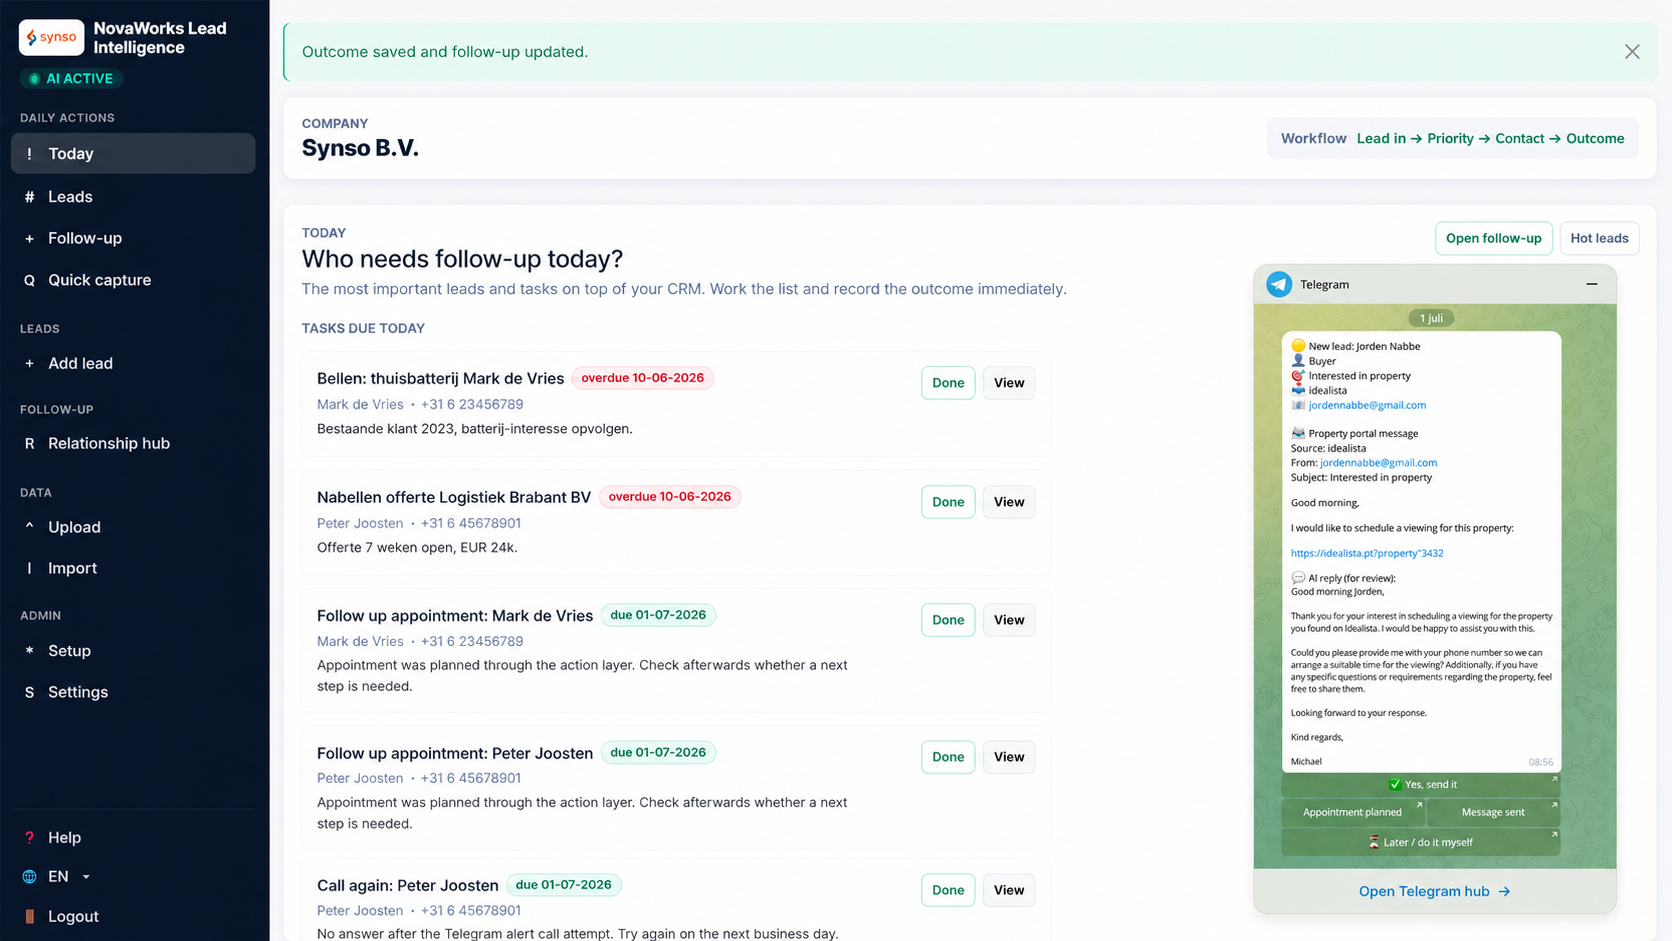The width and height of the screenshot is (1672, 941).
Task: Click Later / do it myself
Action: 1421,842
